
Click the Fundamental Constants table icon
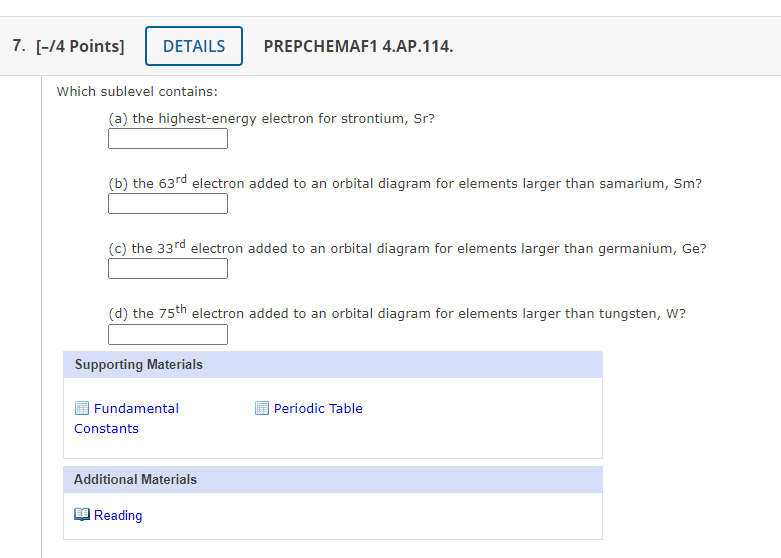click(x=82, y=408)
